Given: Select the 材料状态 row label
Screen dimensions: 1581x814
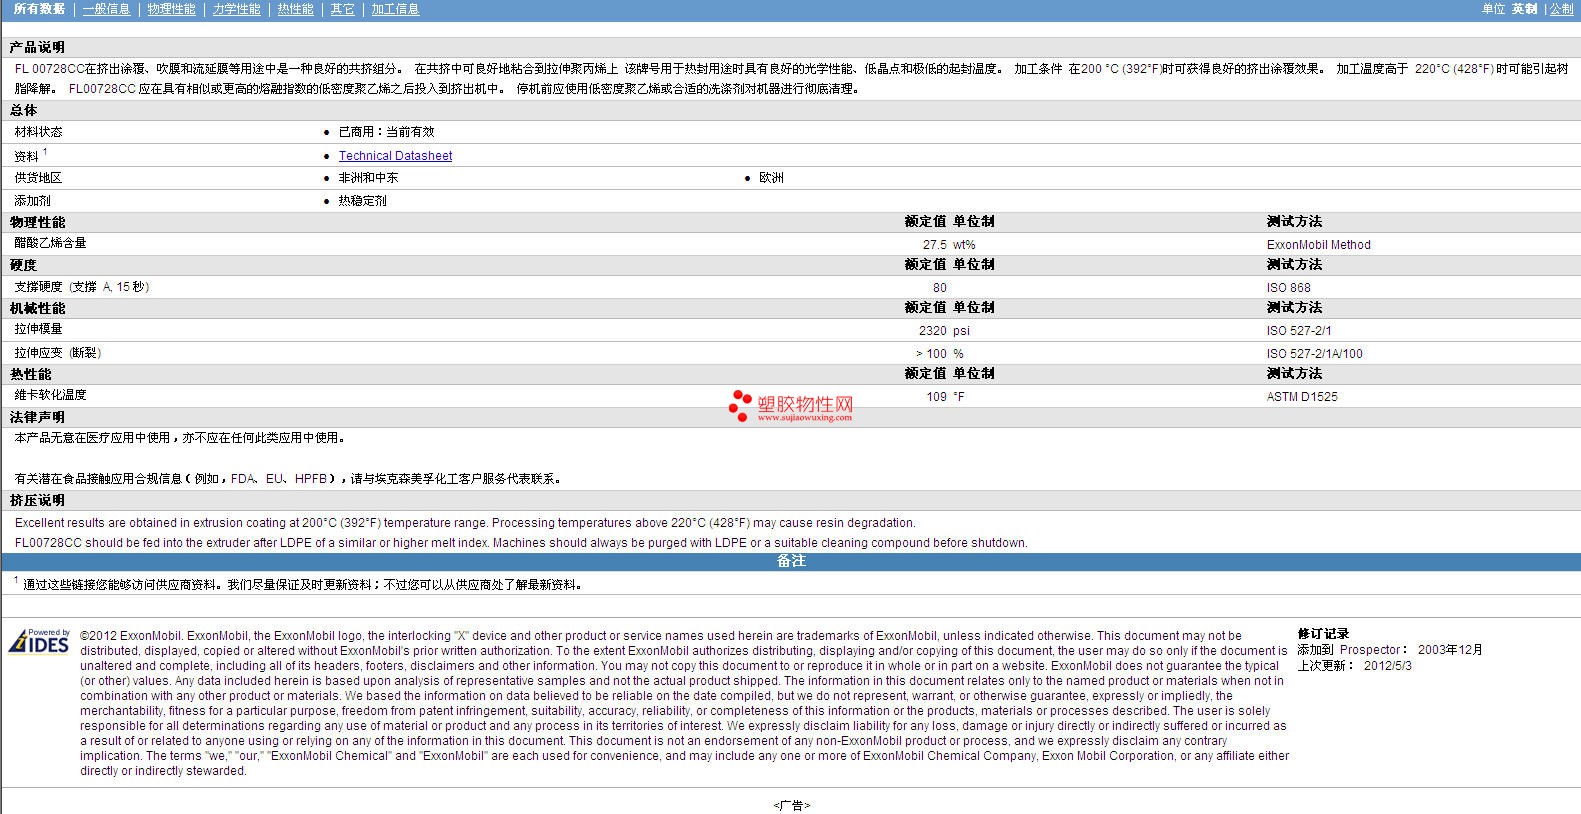Looking at the screenshot, I should [x=38, y=132].
